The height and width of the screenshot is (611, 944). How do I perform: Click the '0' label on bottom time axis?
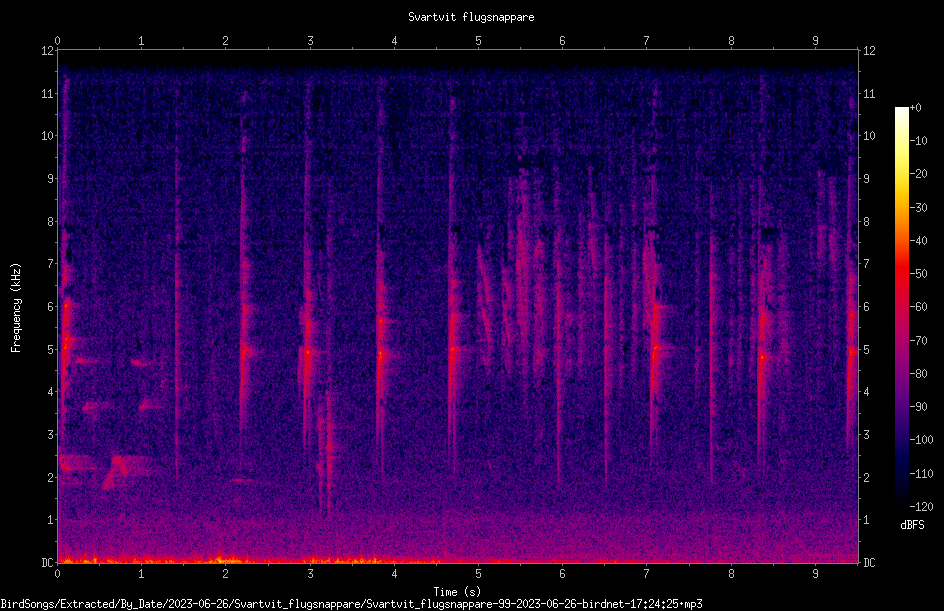(x=57, y=574)
